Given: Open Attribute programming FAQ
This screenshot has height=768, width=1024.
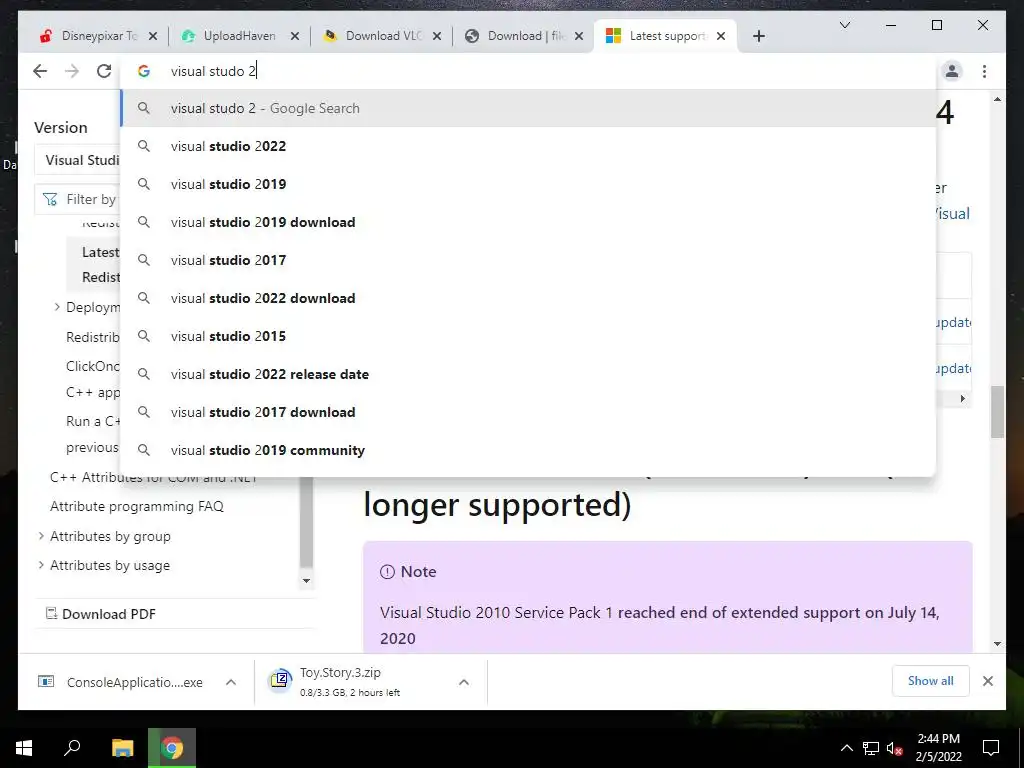Looking at the screenshot, I should [137, 506].
